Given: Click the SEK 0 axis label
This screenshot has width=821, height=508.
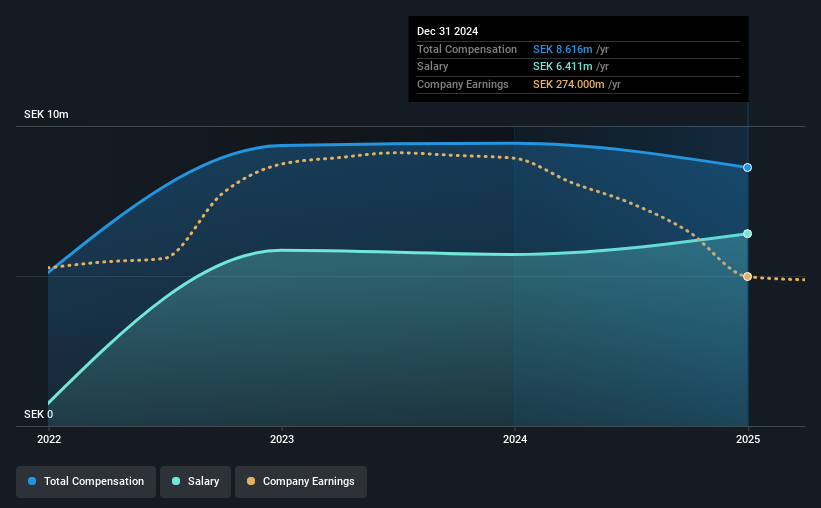Looking at the screenshot, I should [x=38, y=414].
